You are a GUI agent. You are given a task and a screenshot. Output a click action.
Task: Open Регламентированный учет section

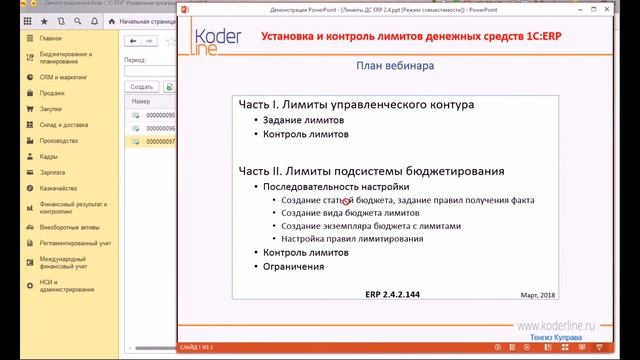point(76,243)
